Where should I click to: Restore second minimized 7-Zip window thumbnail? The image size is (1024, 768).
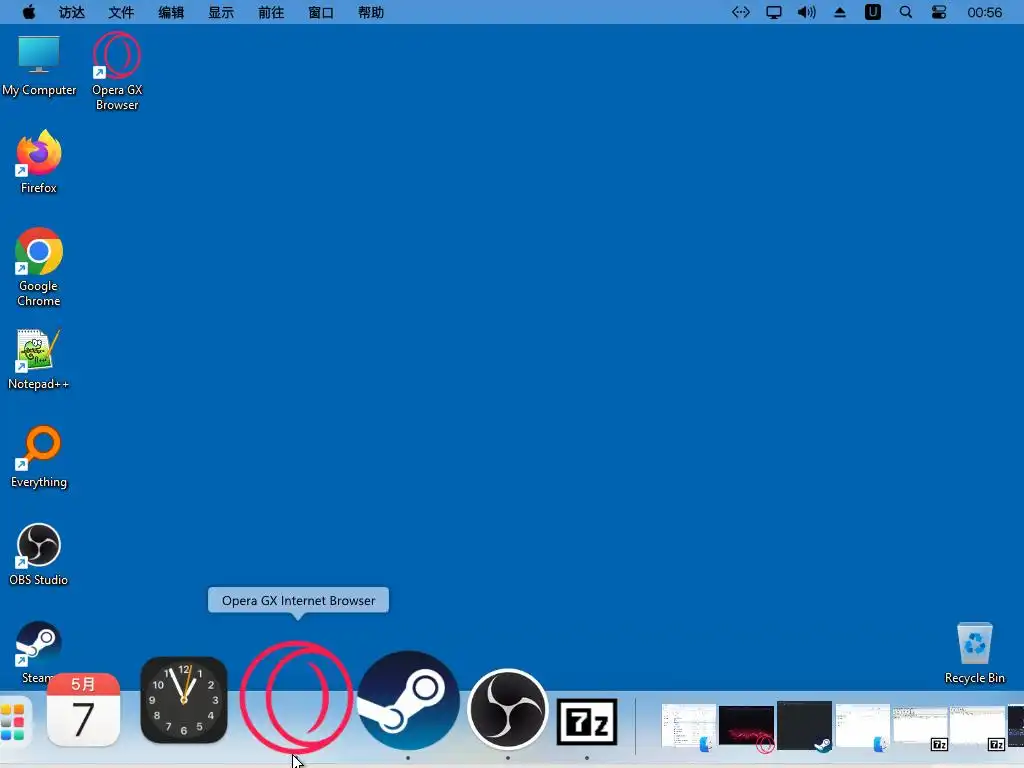pyautogui.click(x=977, y=727)
